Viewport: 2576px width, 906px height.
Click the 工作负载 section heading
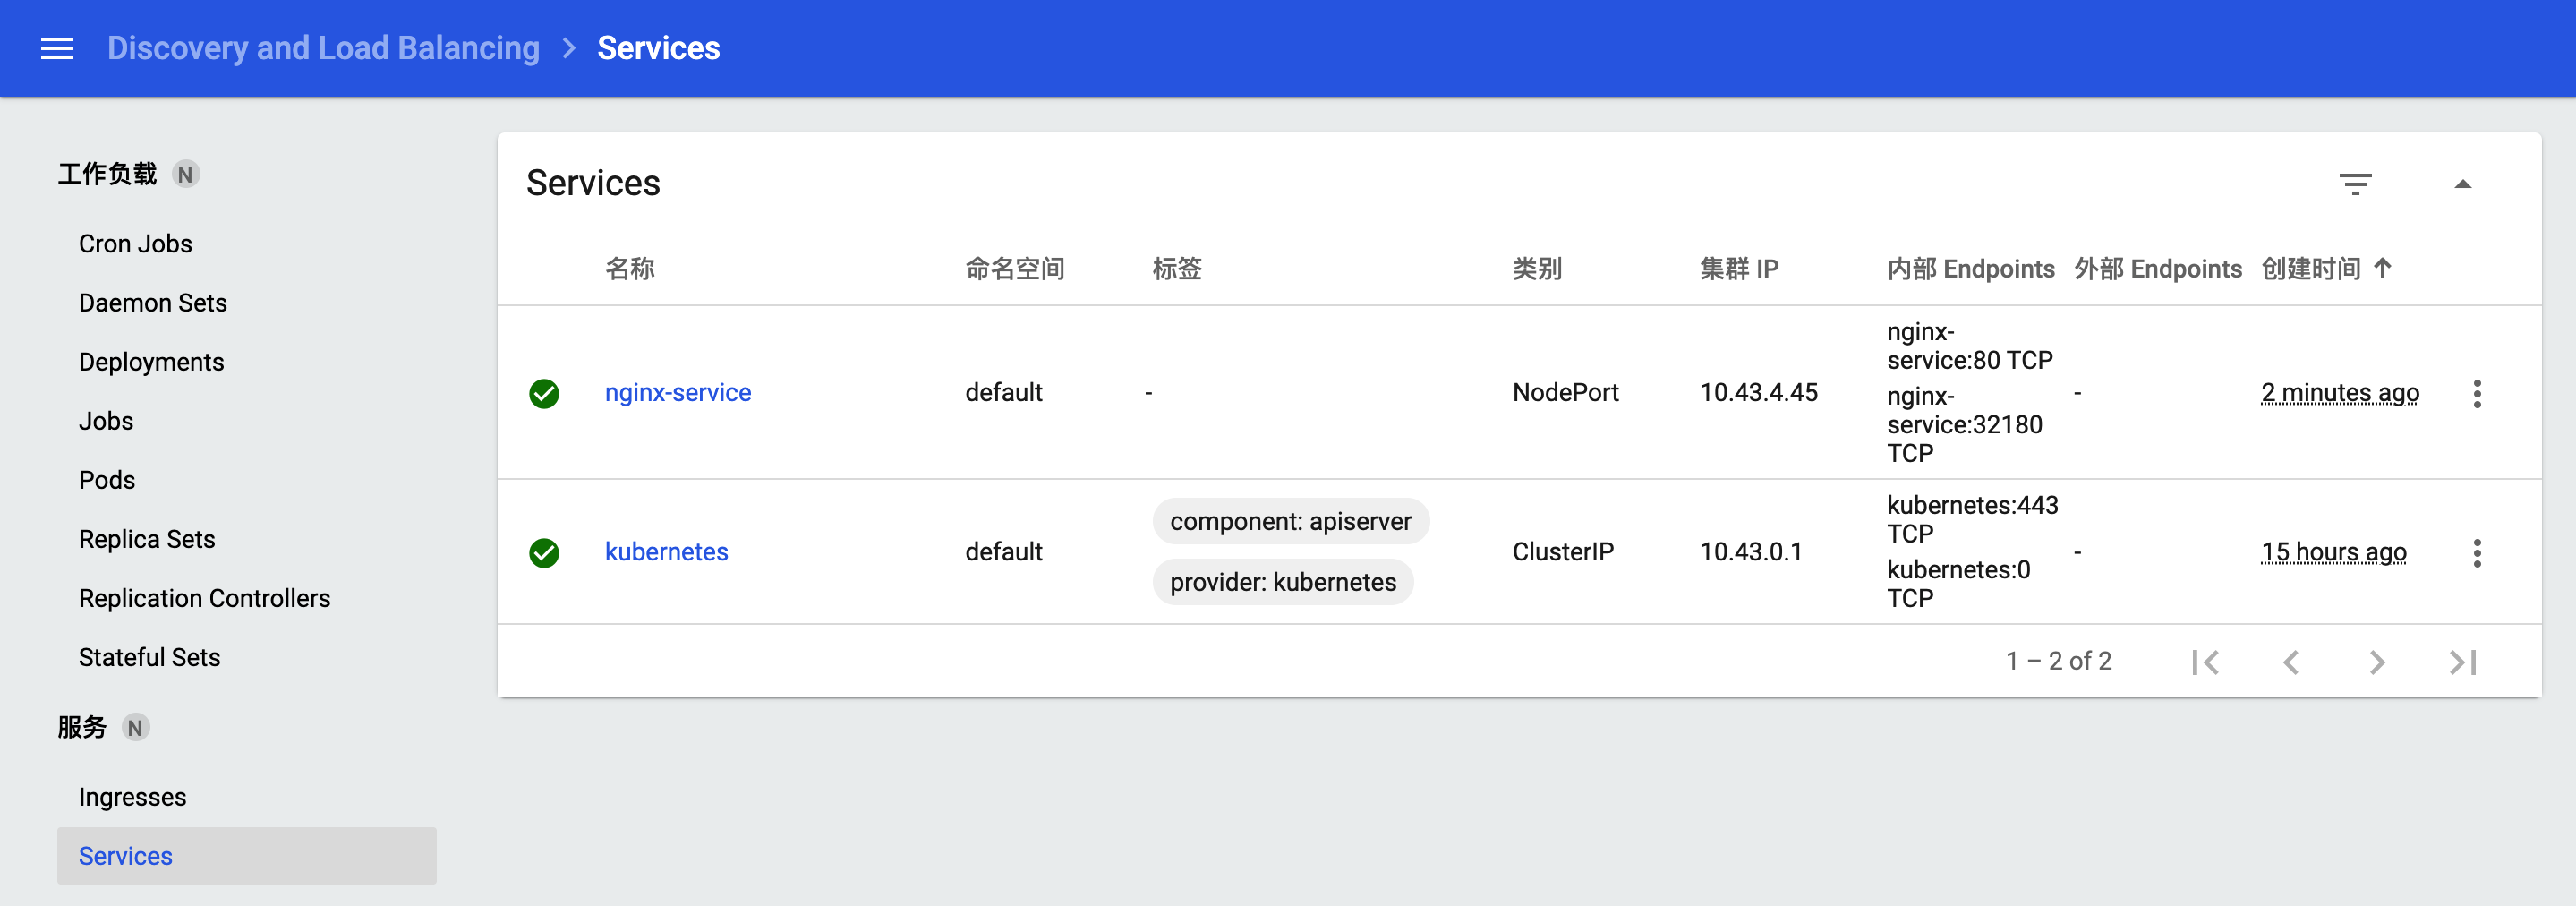tap(107, 174)
